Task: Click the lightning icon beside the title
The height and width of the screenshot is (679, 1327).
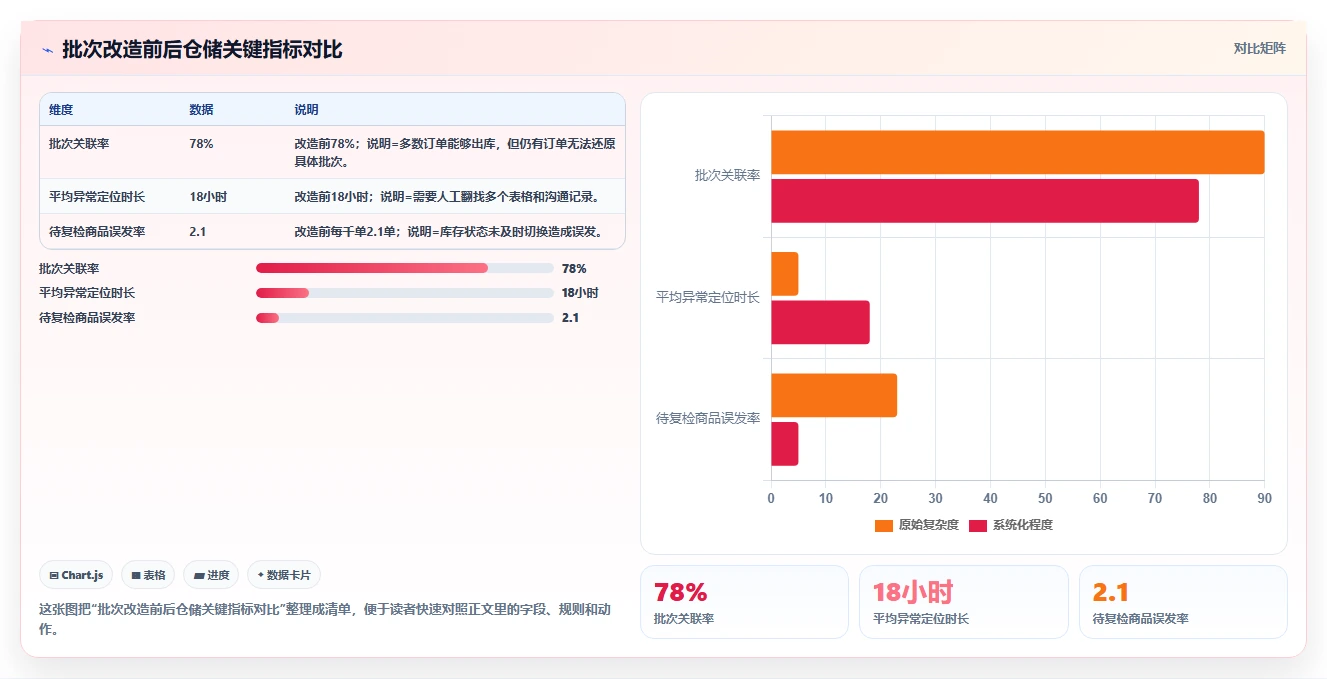Action: [x=47, y=50]
